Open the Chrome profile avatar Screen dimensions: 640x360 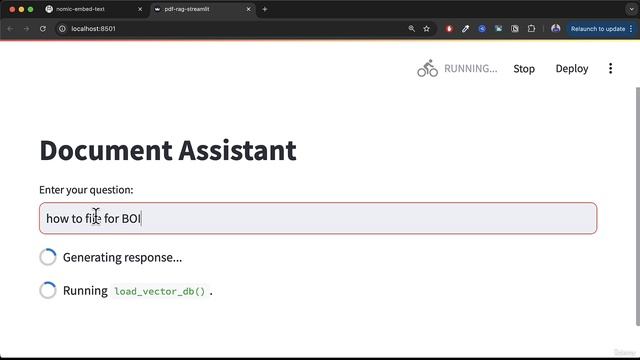pos(556,29)
